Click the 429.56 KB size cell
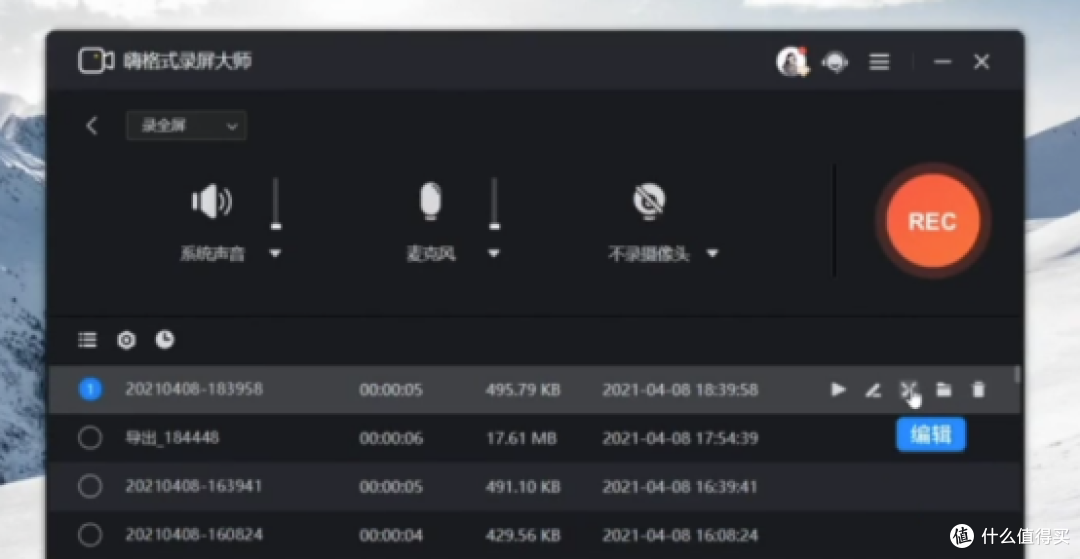Viewport: 1080px width, 559px height. click(523, 535)
